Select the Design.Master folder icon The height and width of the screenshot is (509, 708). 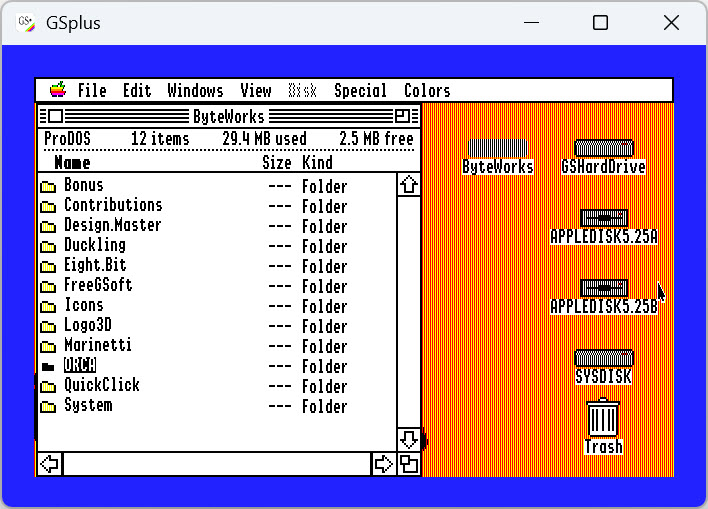(x=48, y=226)
